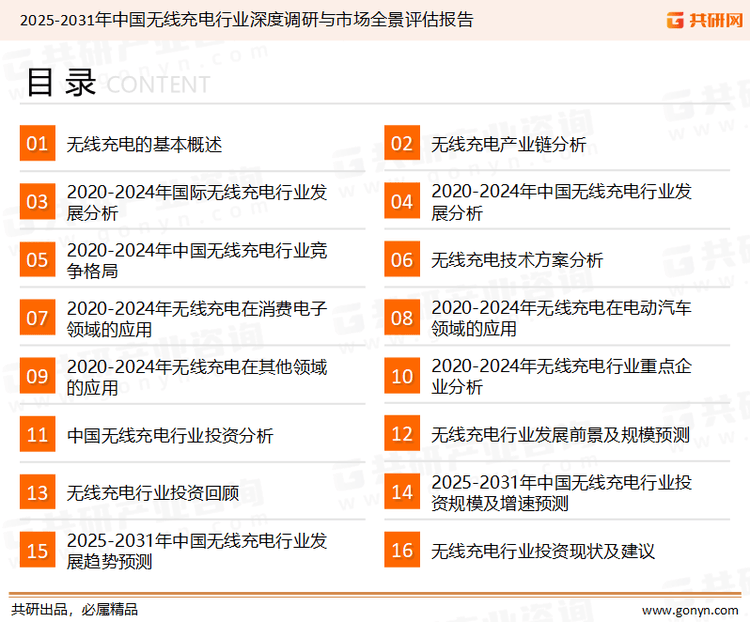Open chapter 无线充电产业链分析

coord(508,144)
